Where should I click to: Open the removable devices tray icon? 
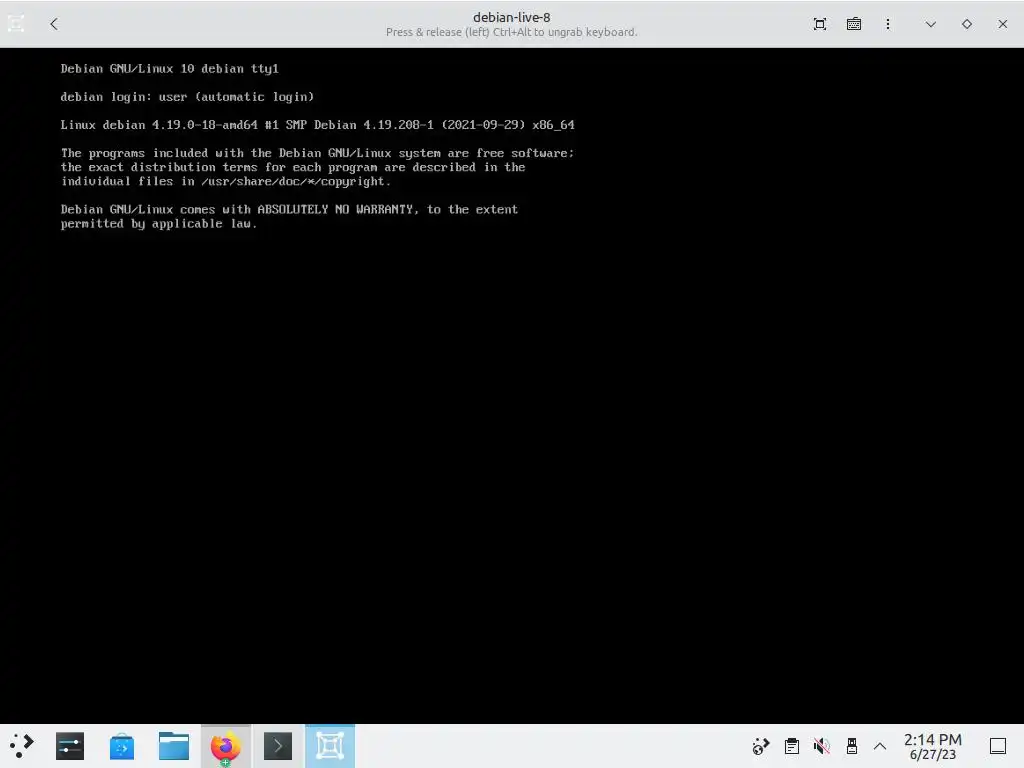(852, 746)
